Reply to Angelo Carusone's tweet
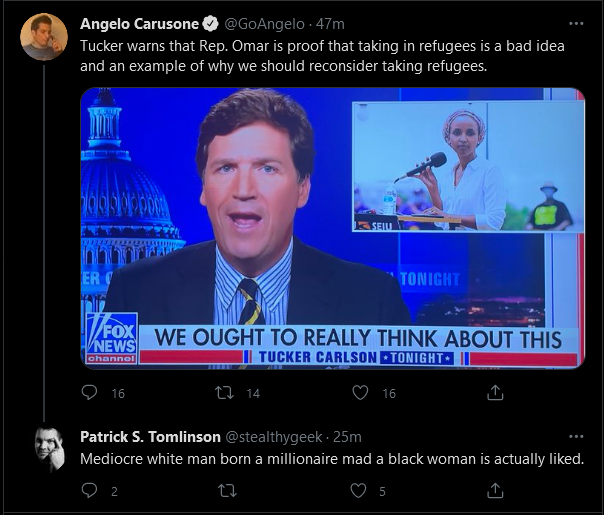Screen dimensions: 604x515 89,393
